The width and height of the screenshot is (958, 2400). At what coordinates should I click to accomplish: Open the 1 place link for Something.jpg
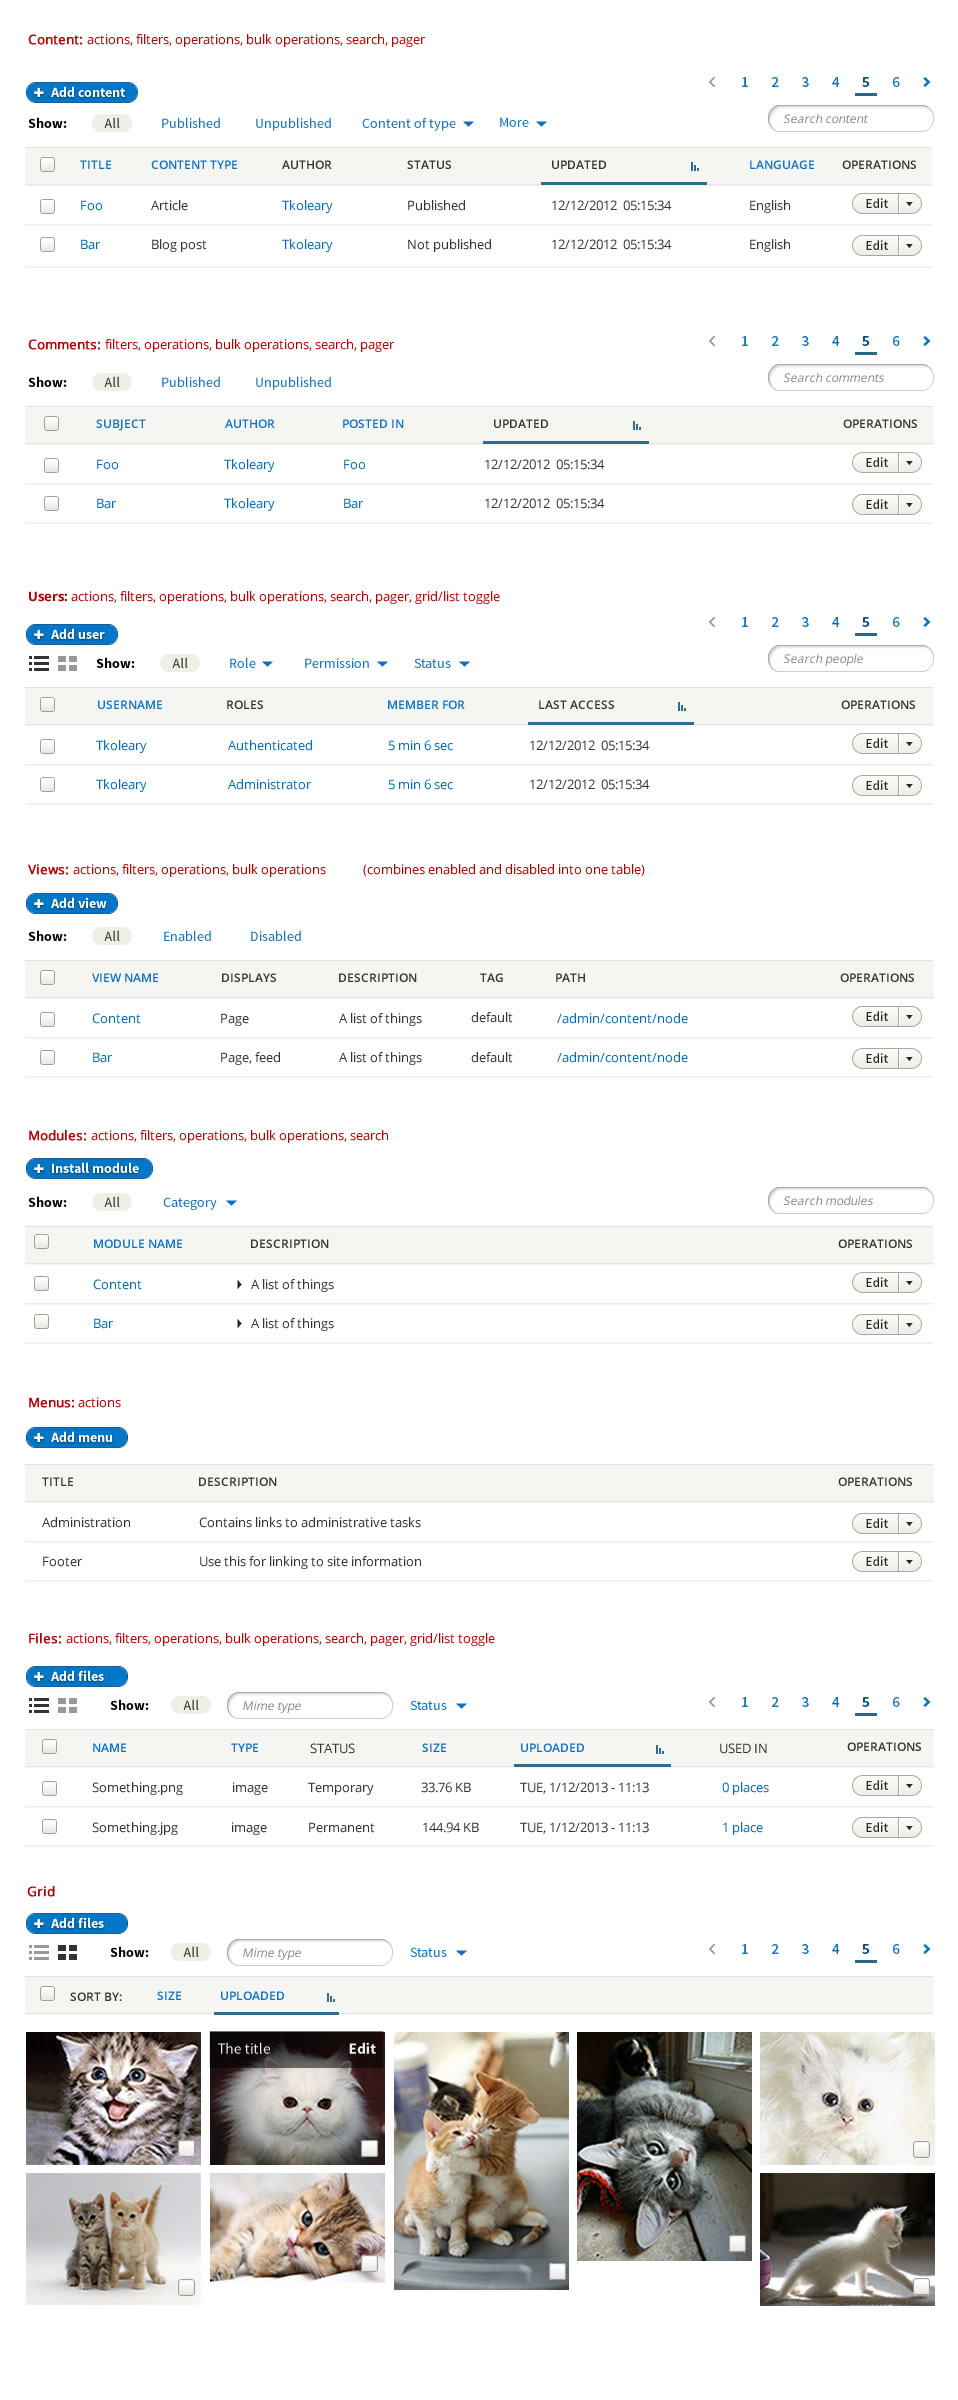(x=742, y=1827)
